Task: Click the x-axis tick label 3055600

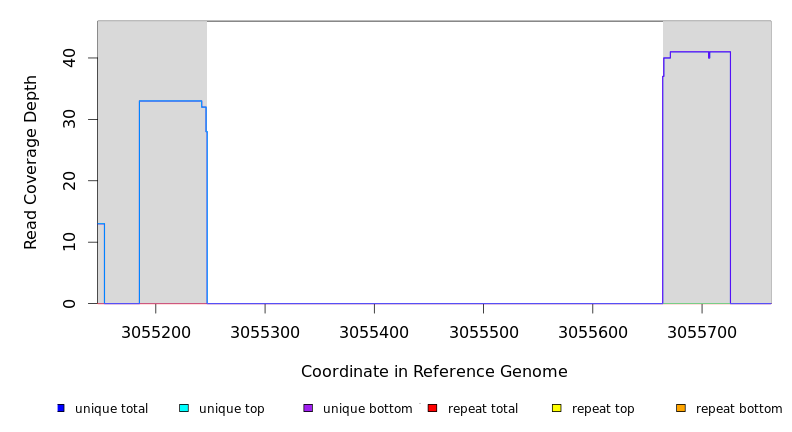Action: [x=593, y=331]
